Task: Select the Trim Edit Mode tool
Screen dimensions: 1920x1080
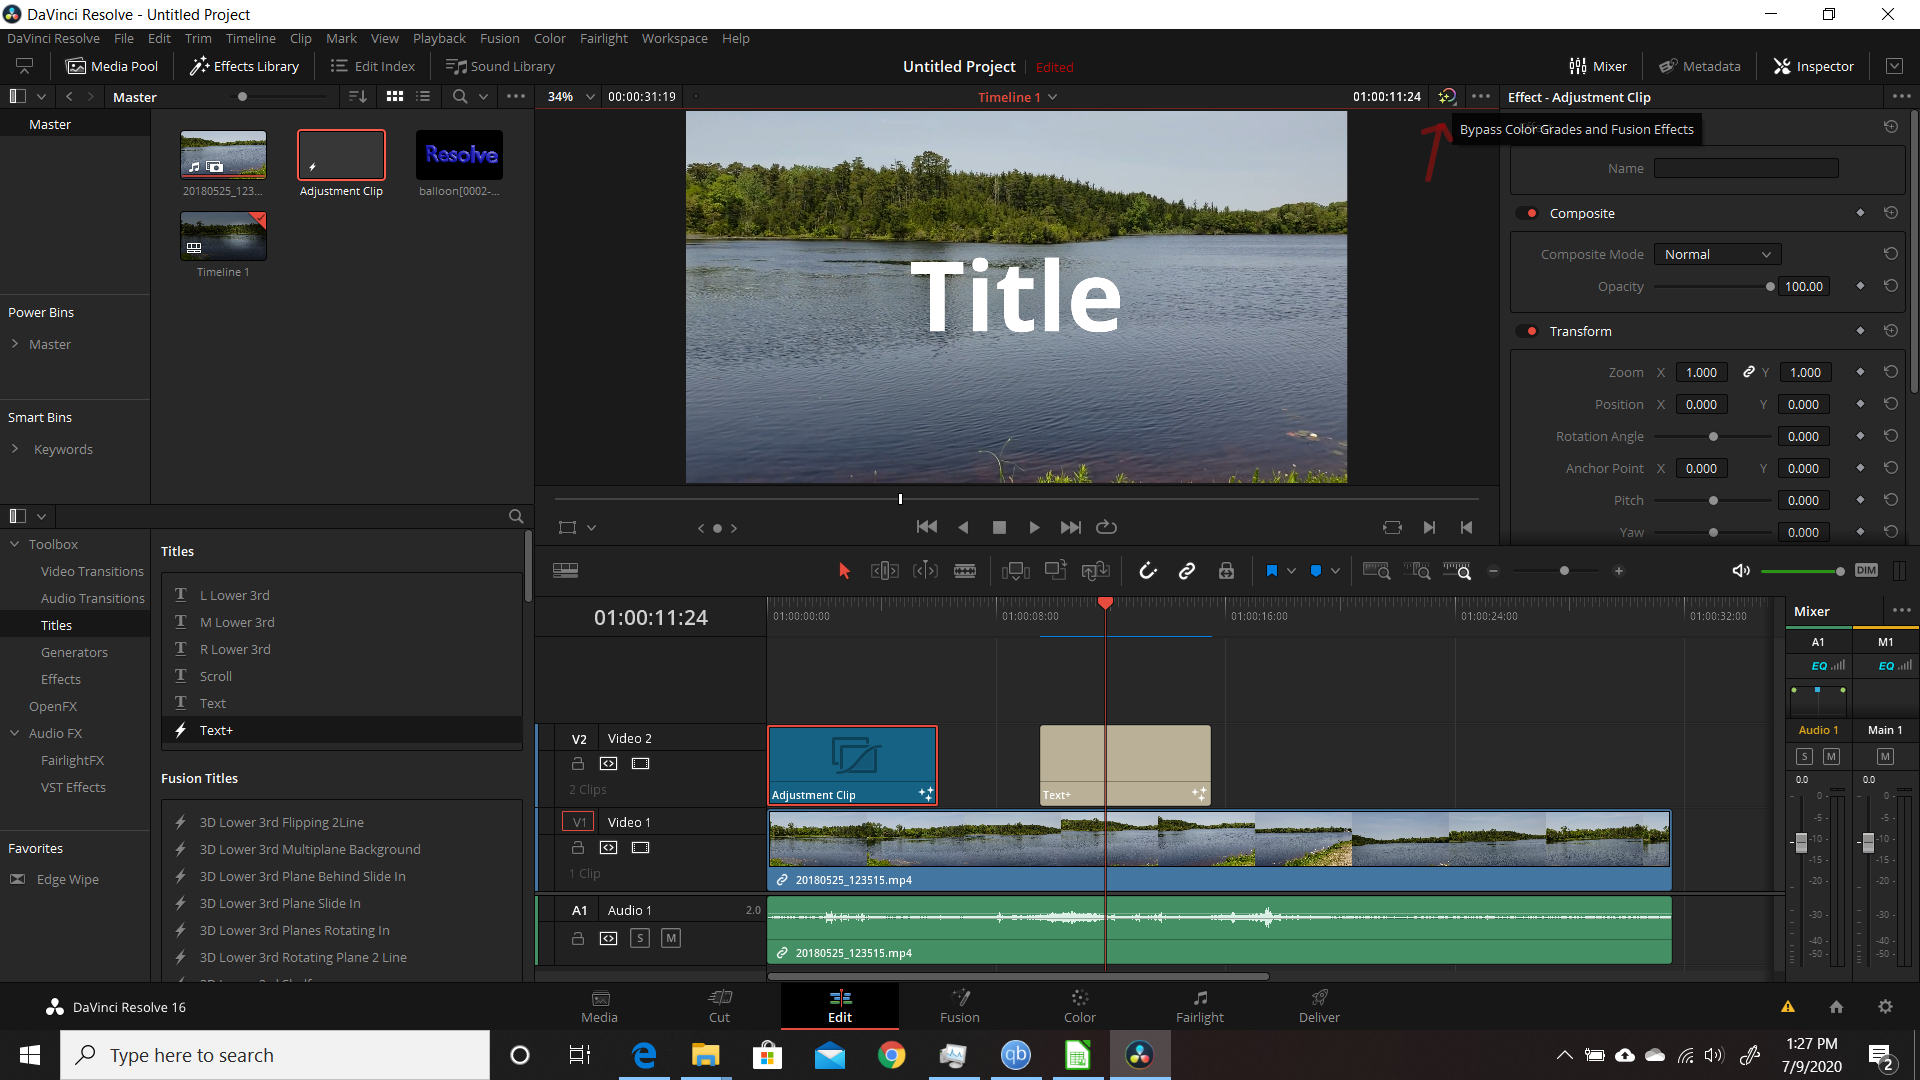Action: pyautogui.click(x=884, y=570)
